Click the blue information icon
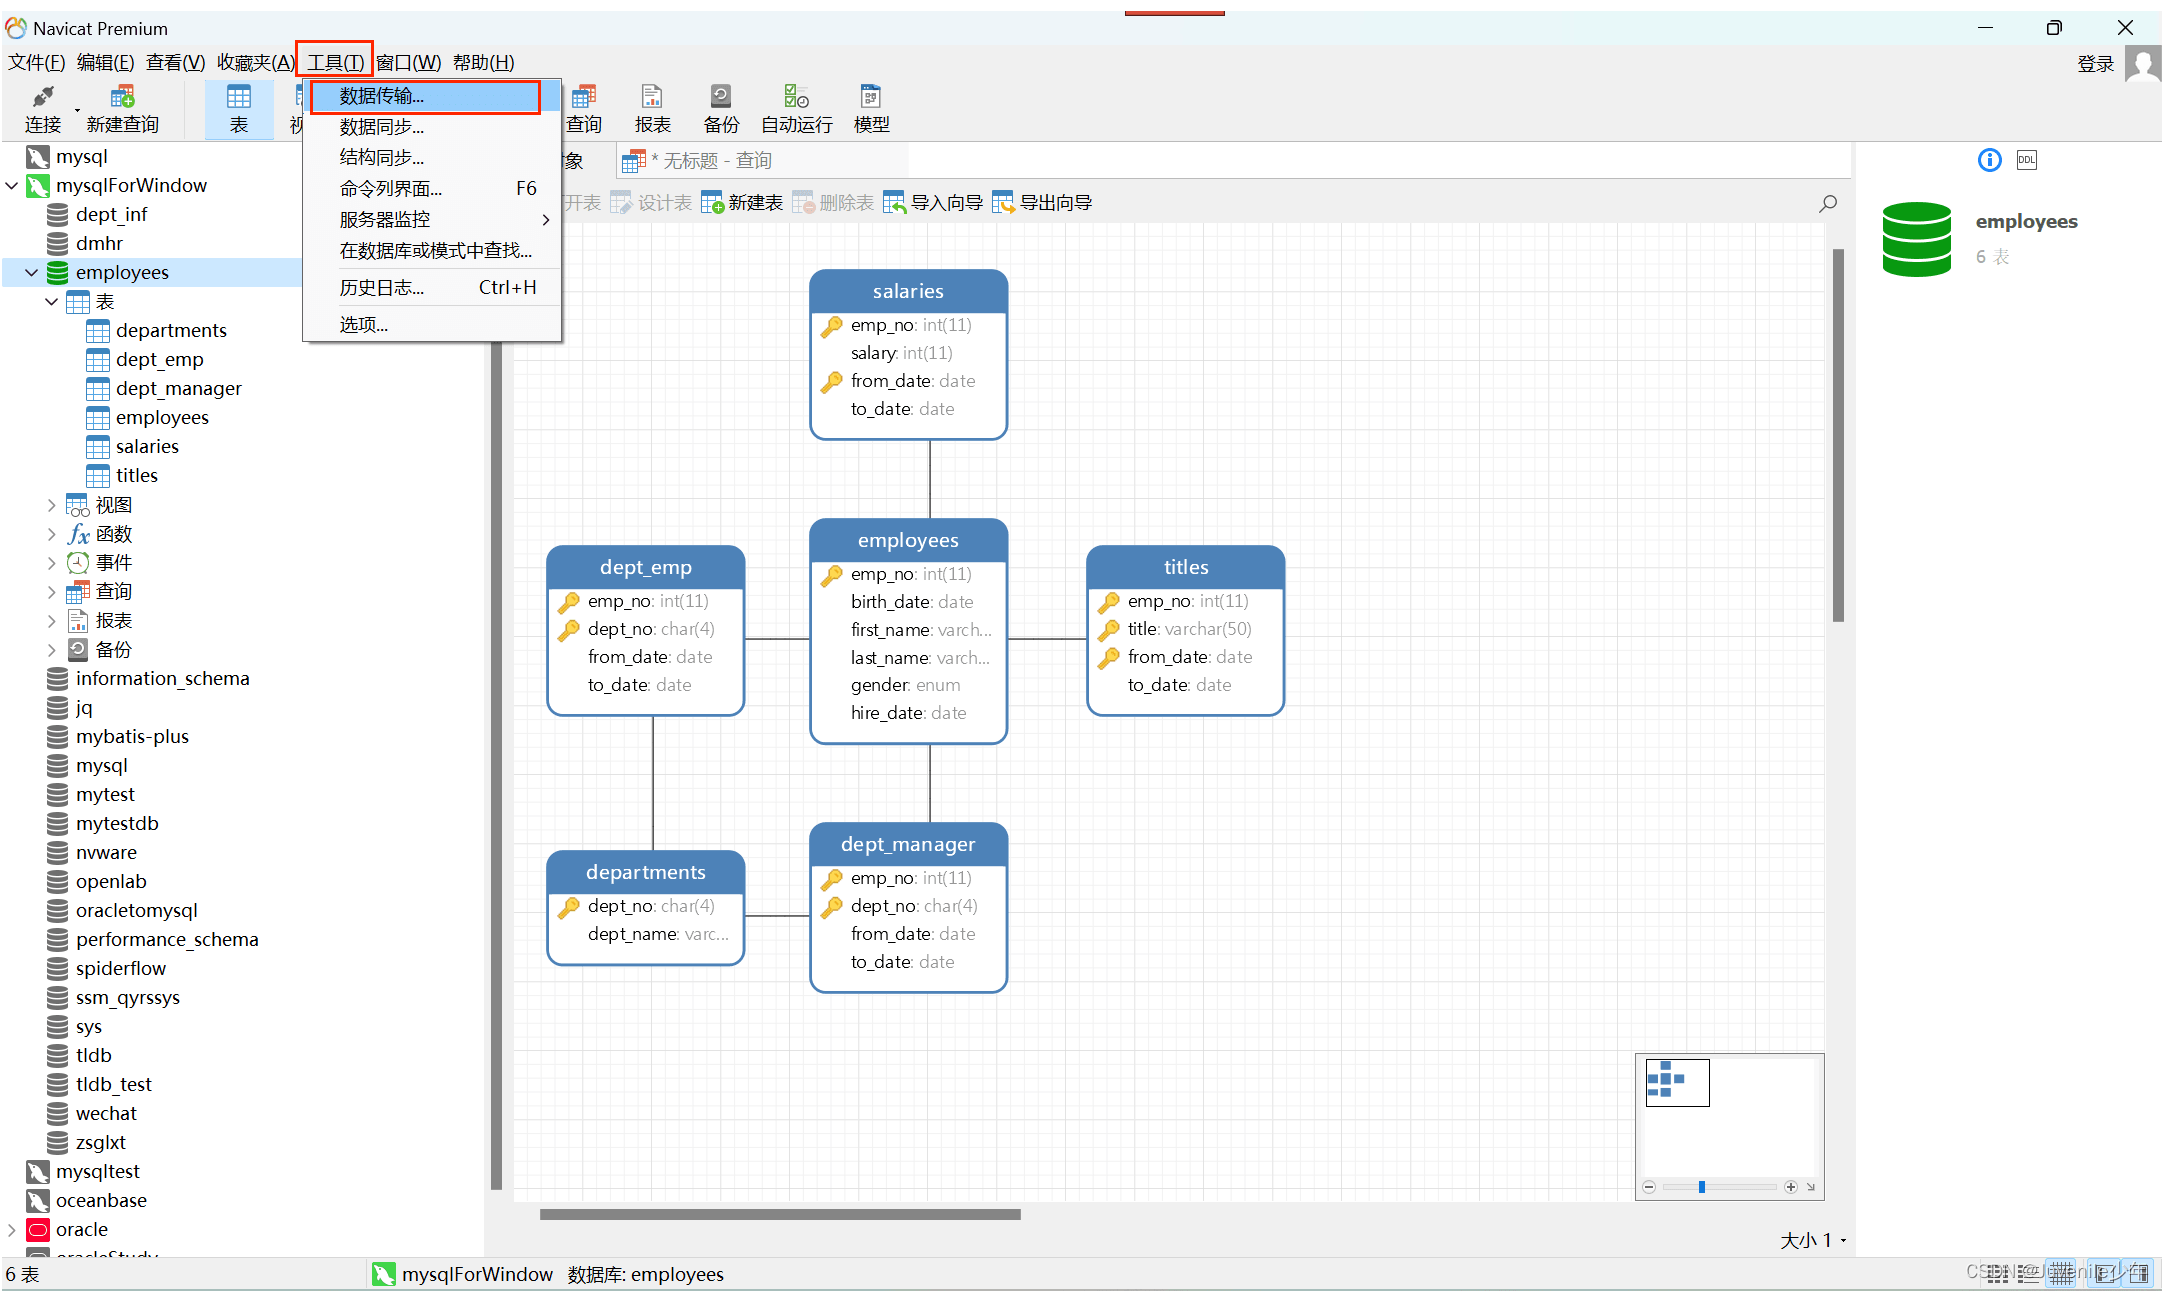This screenshot has height=1291, width=2164. point(1989,160)
